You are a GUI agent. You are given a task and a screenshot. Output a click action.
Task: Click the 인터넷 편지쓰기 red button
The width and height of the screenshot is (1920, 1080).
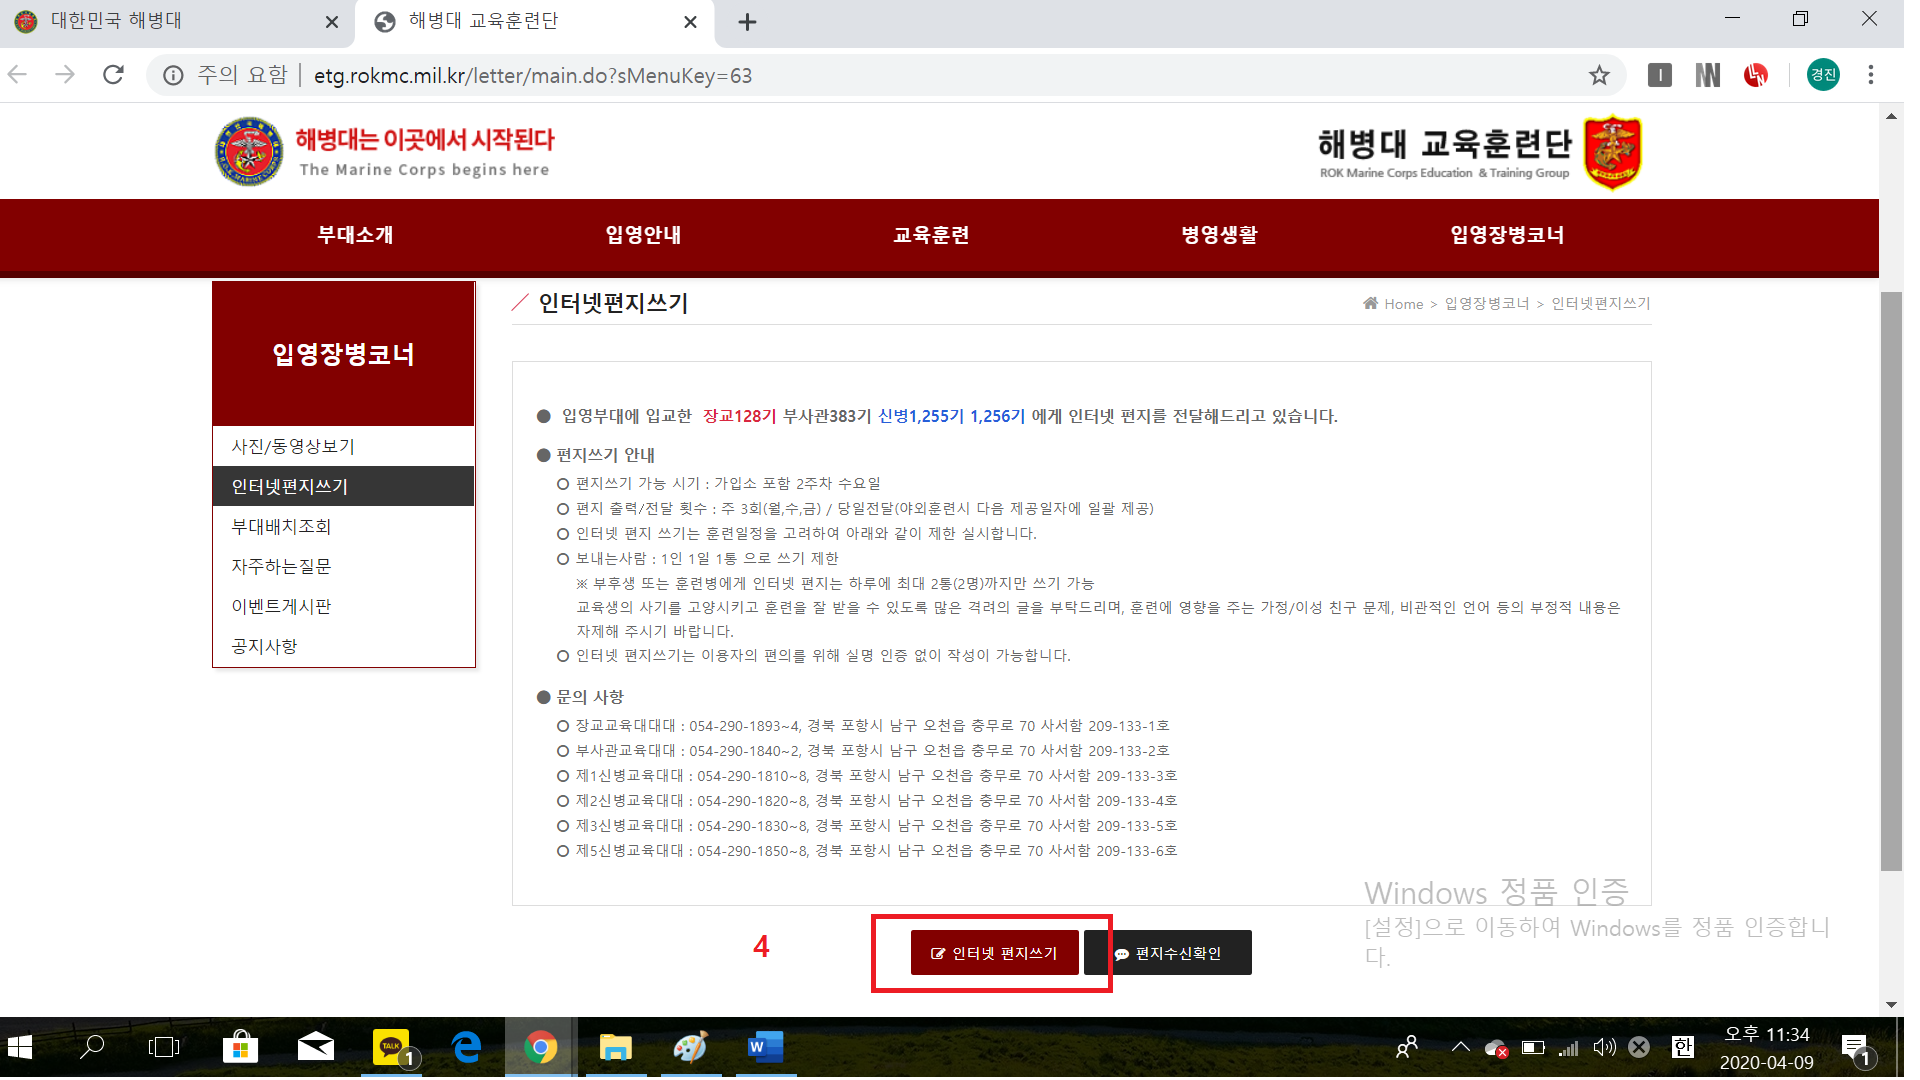(994, 953)
